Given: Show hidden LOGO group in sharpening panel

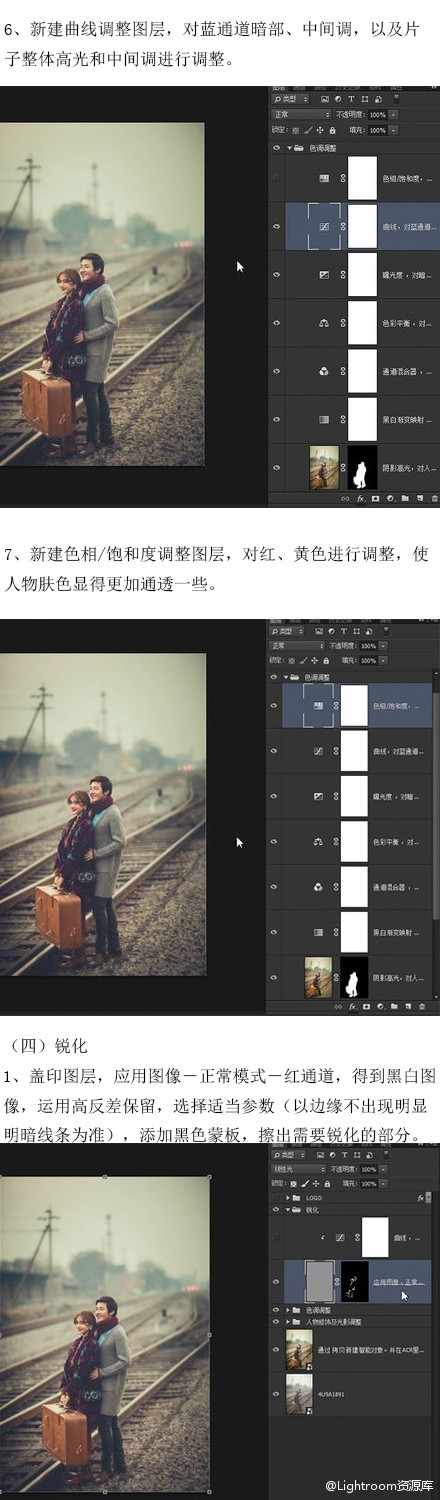Looking at the screenshot, I should [x=275, y=1198].
